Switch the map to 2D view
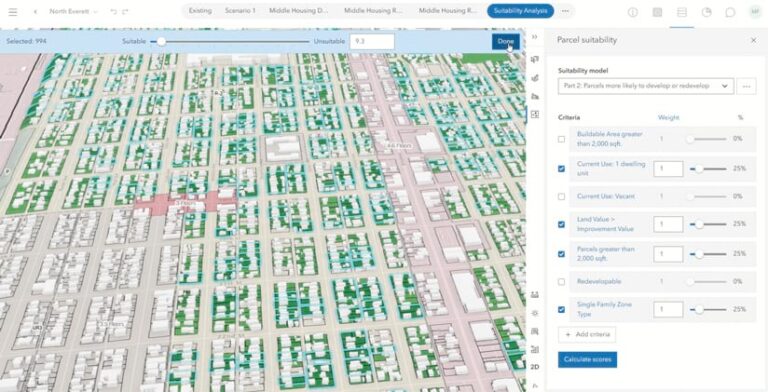 click(x=535, y=367)
